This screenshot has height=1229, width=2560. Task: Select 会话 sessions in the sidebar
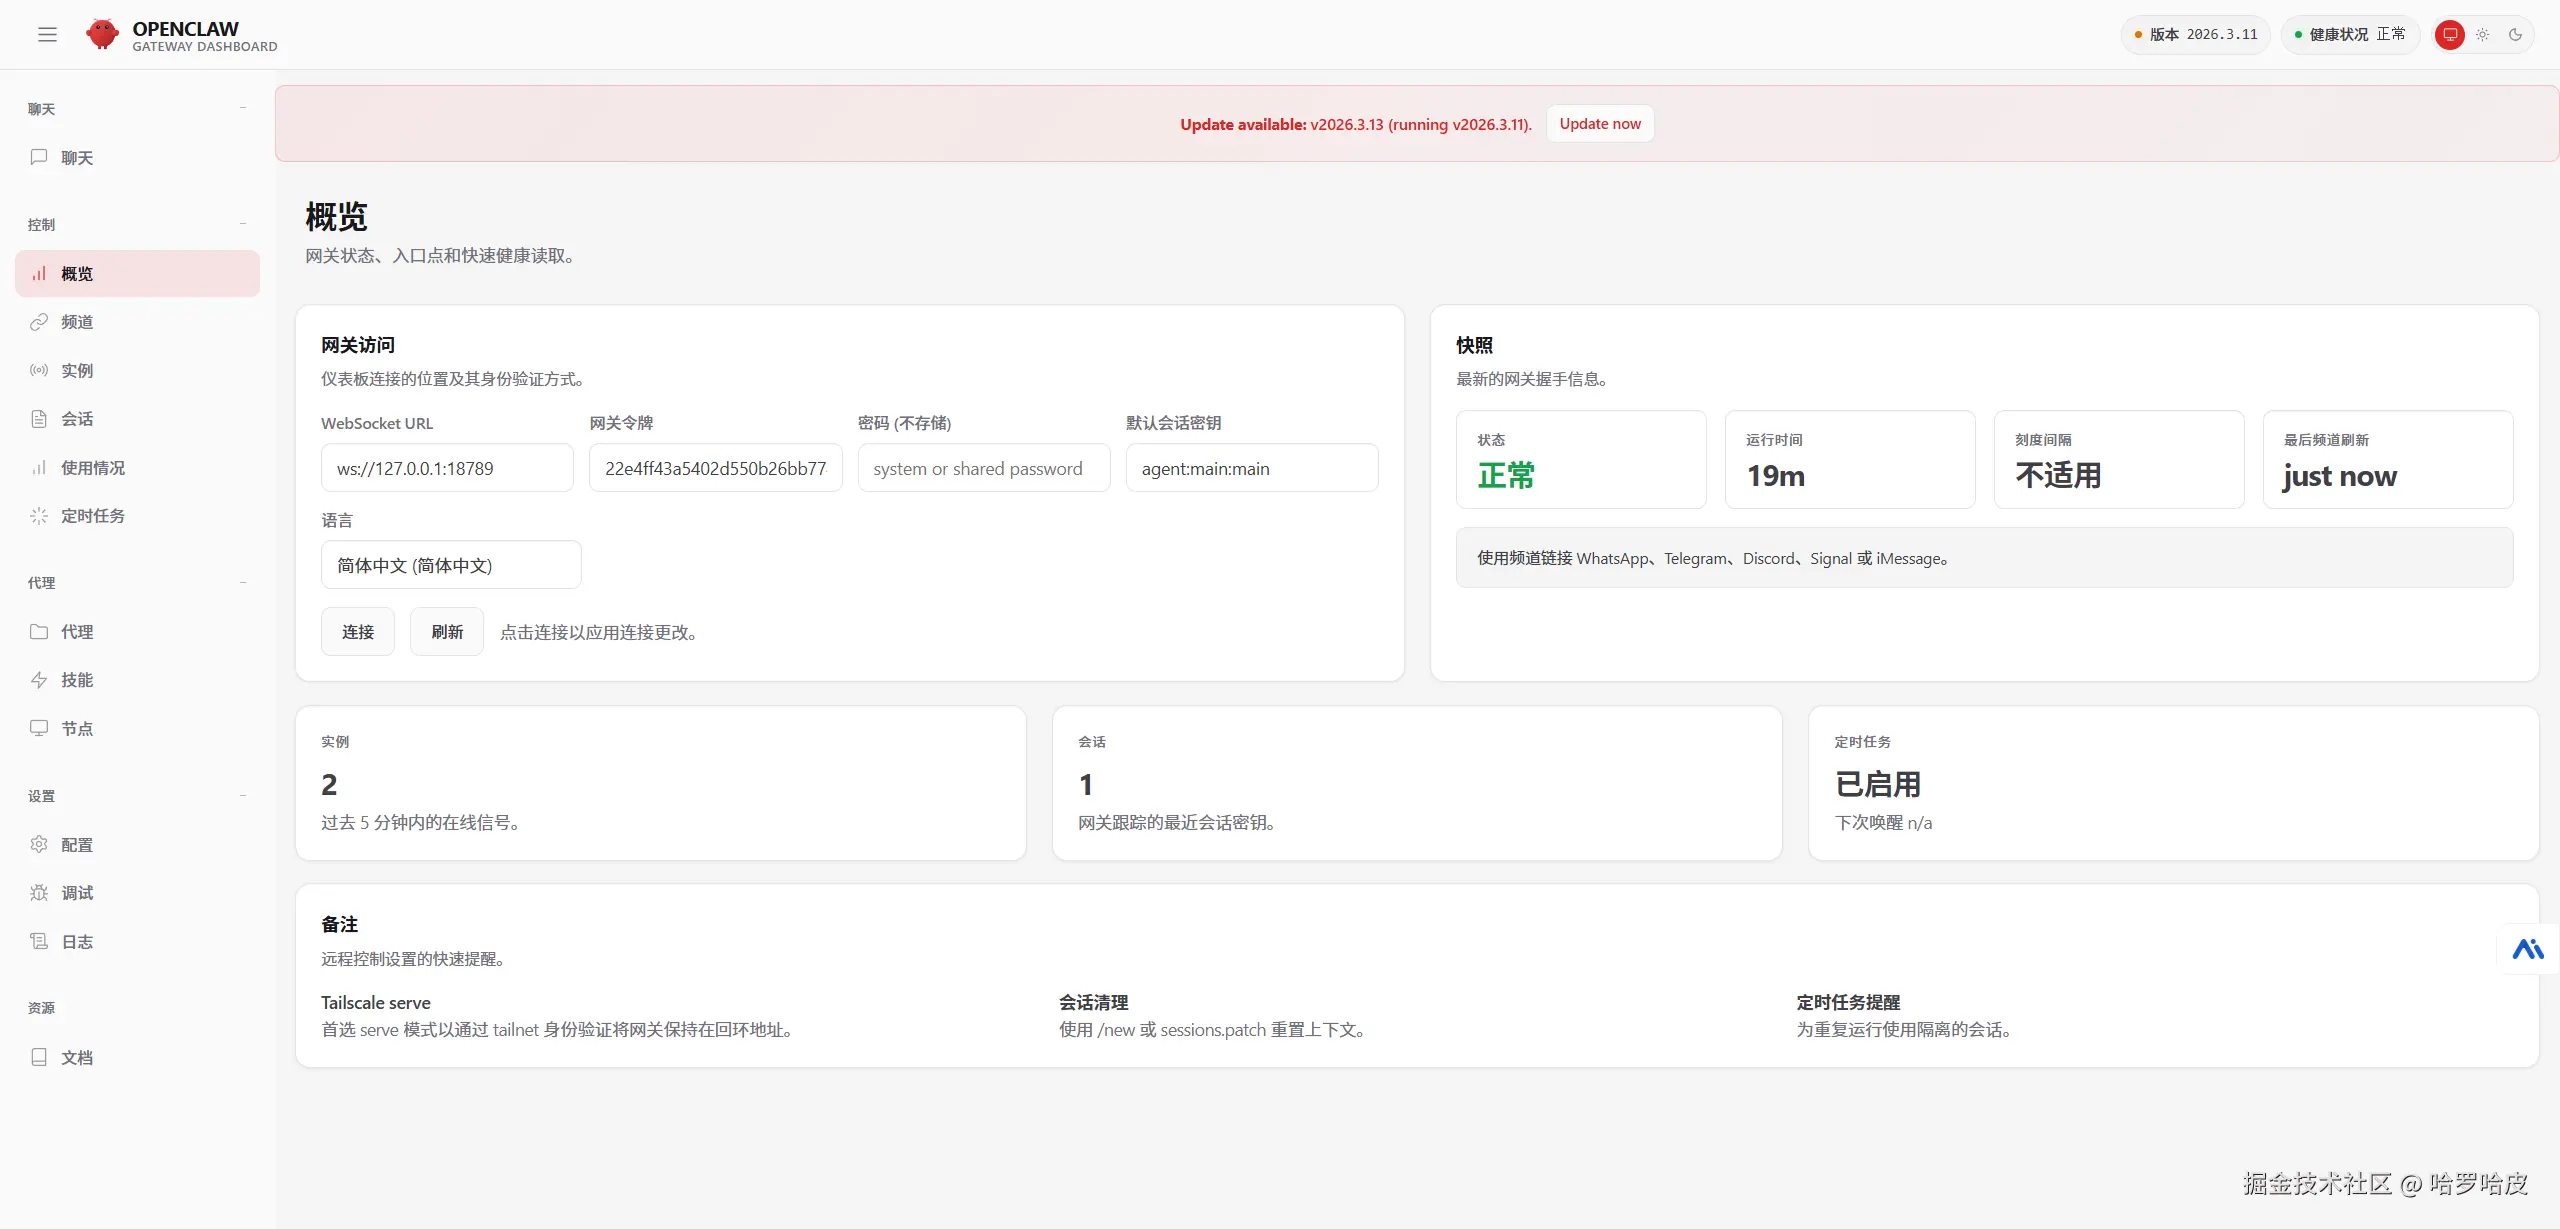click(x=76, y=419)
